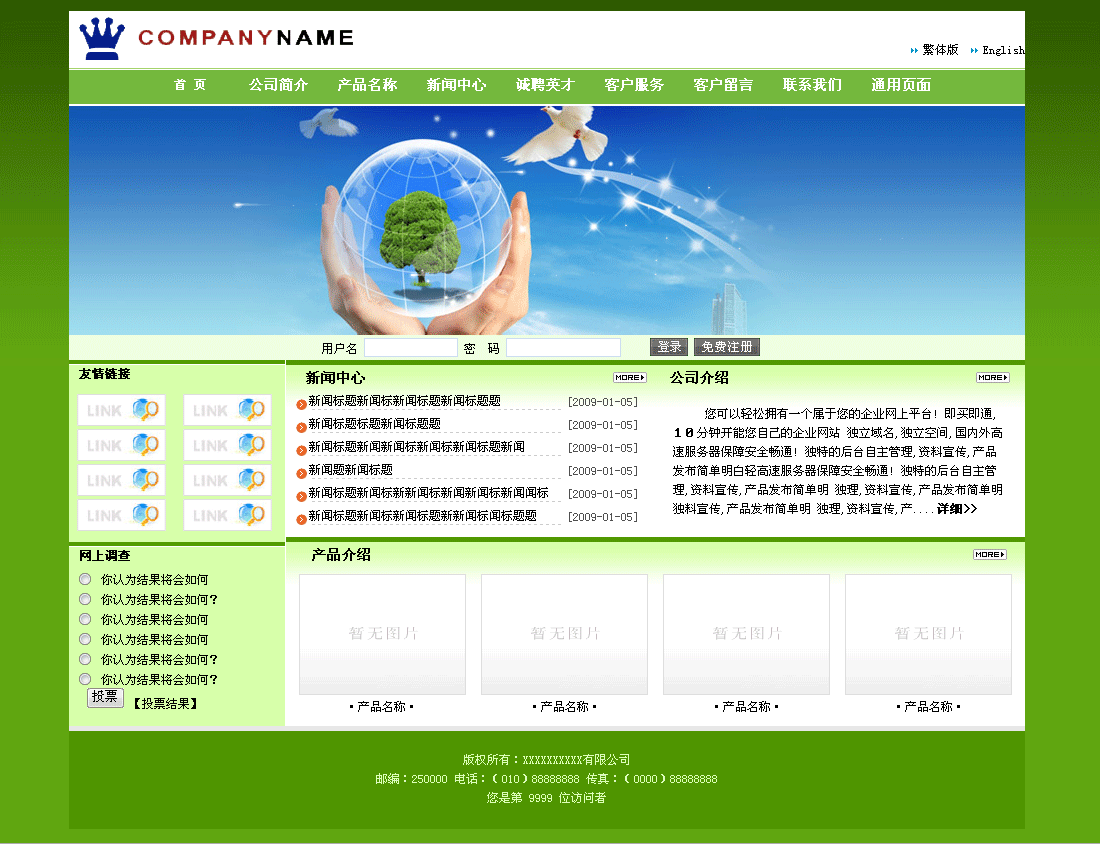Click the bottom-right LINK magnifier badge
Viewport: 1100px width, 846px height.
click(227, 515)
